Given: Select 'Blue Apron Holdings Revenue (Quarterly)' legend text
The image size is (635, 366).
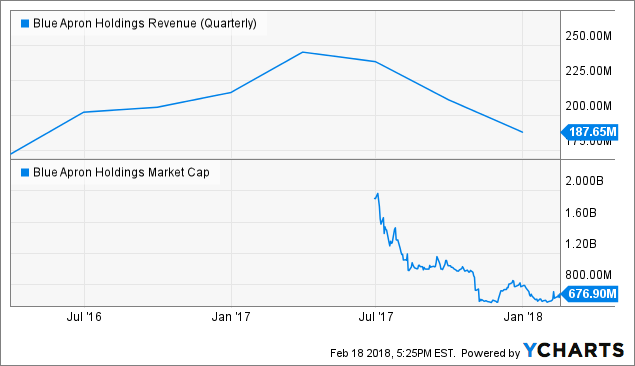Looking at the screenshot, I should 145,23.
